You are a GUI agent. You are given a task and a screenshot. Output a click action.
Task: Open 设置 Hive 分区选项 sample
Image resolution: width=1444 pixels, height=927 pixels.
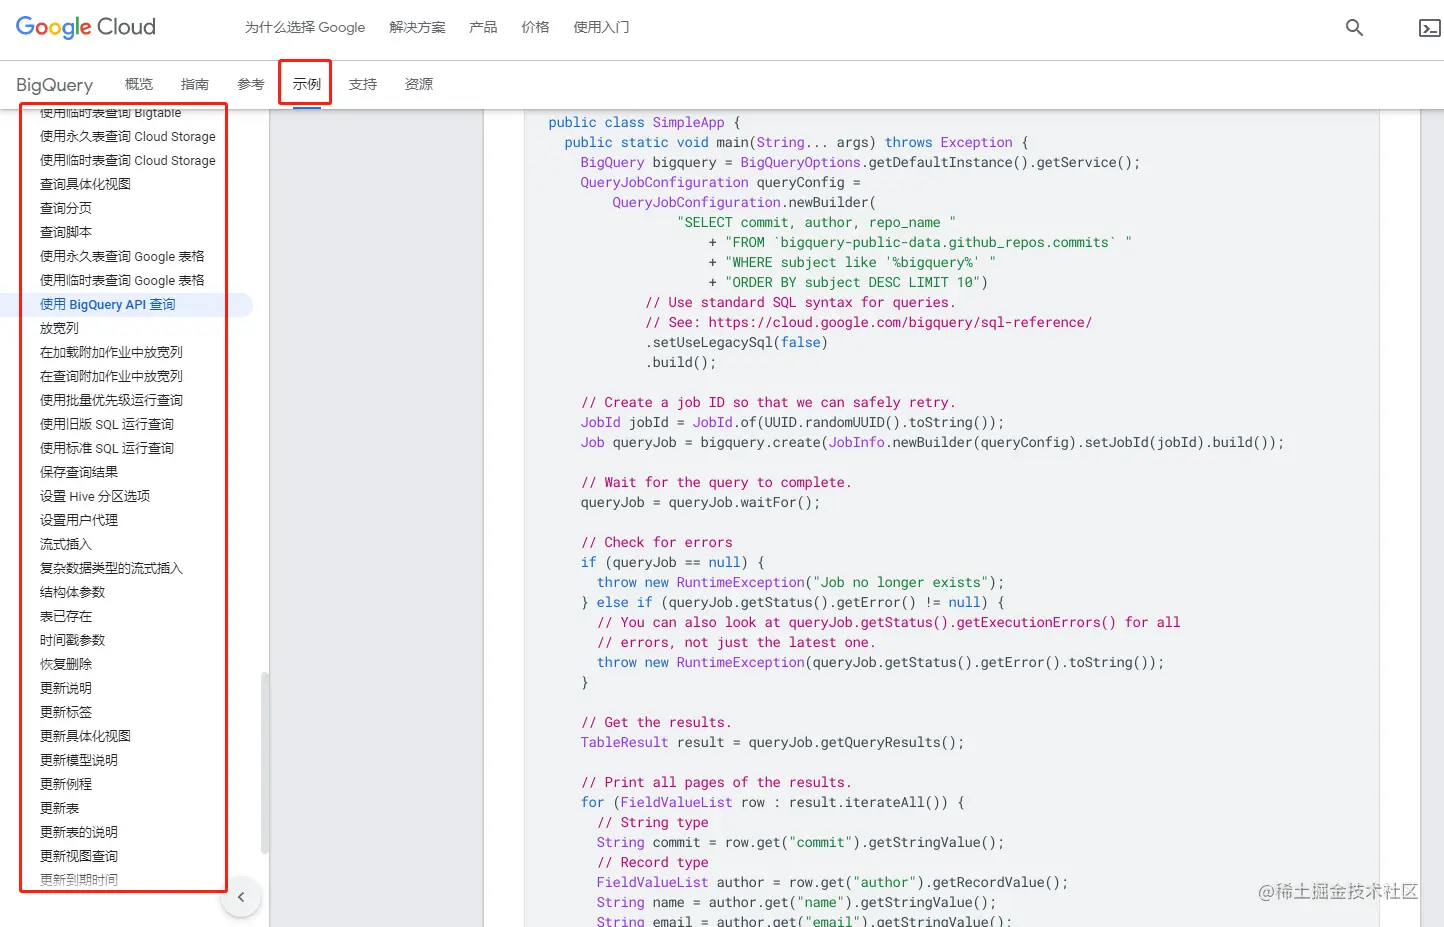(95, 496)
